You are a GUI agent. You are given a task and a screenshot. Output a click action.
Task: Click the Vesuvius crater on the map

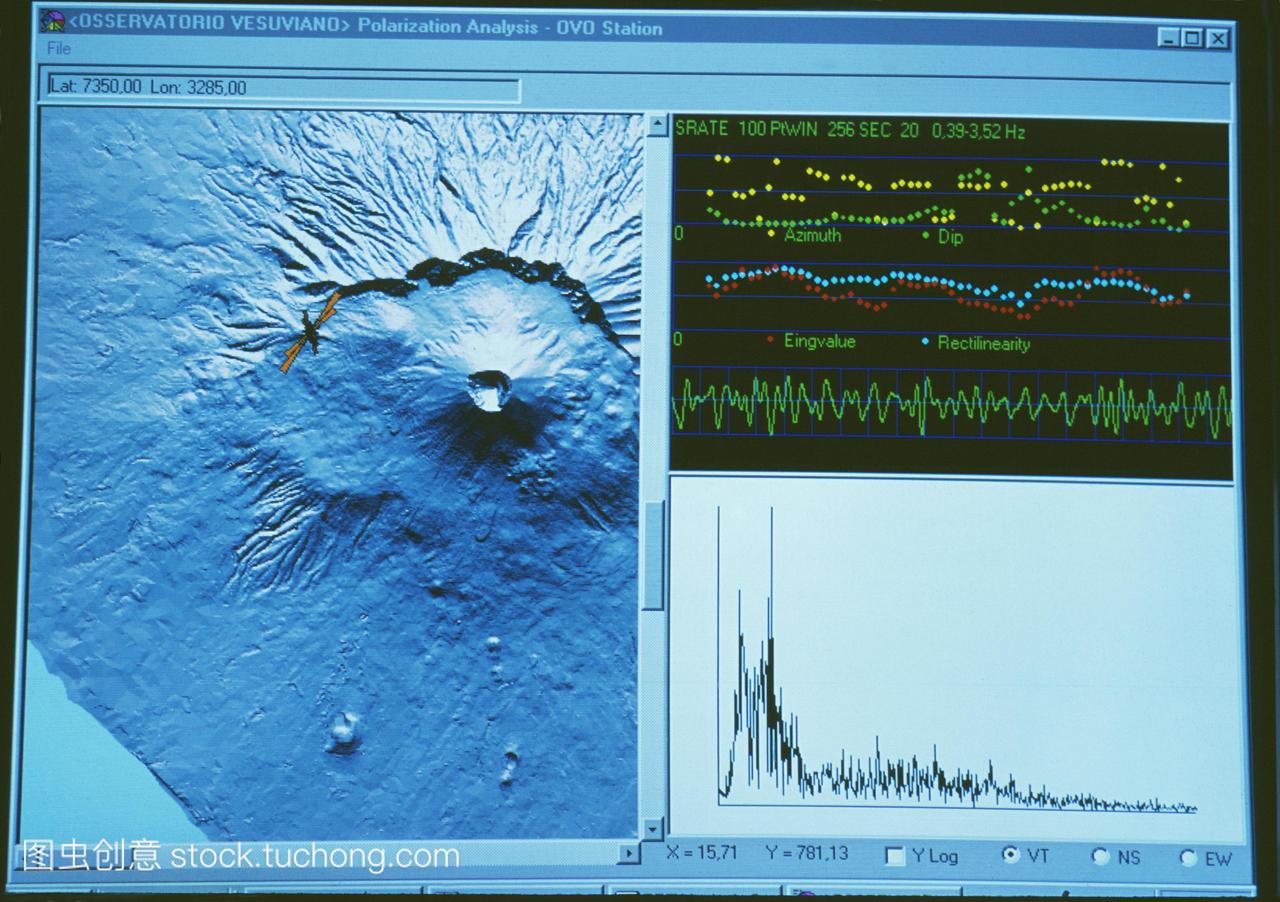tap(489, 390)
